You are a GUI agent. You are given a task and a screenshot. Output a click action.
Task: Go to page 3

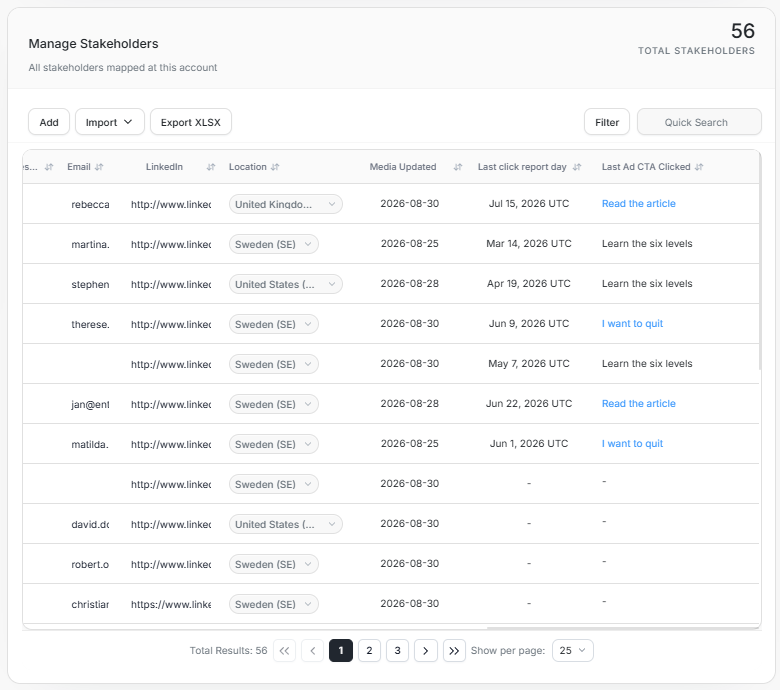[x=397, y=651]
